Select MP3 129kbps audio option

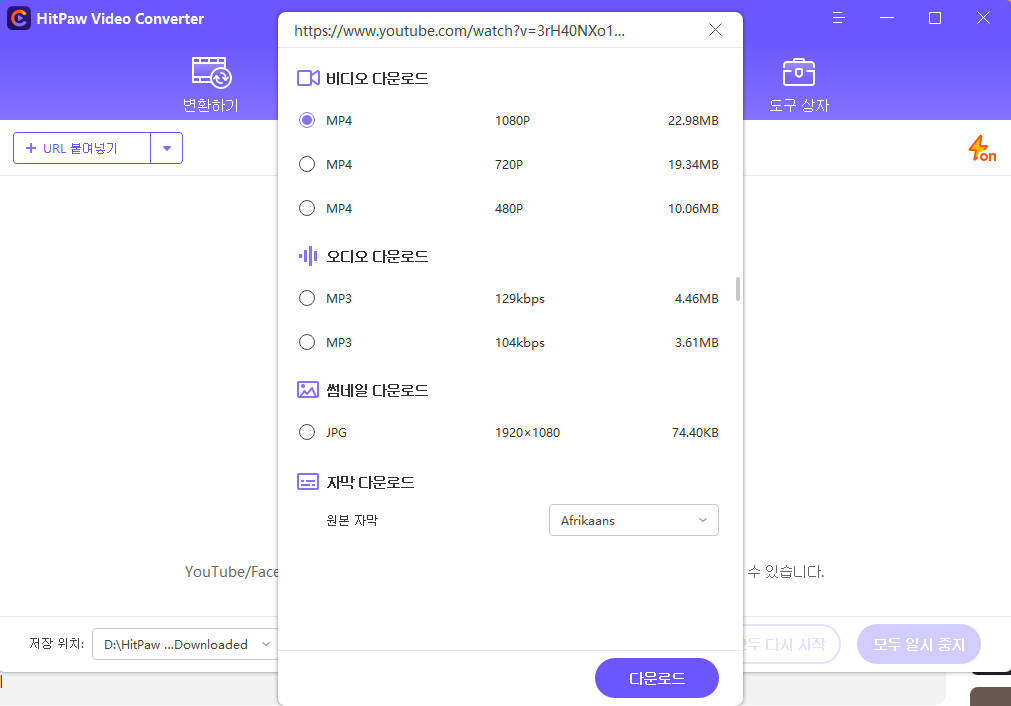(307, 298)
